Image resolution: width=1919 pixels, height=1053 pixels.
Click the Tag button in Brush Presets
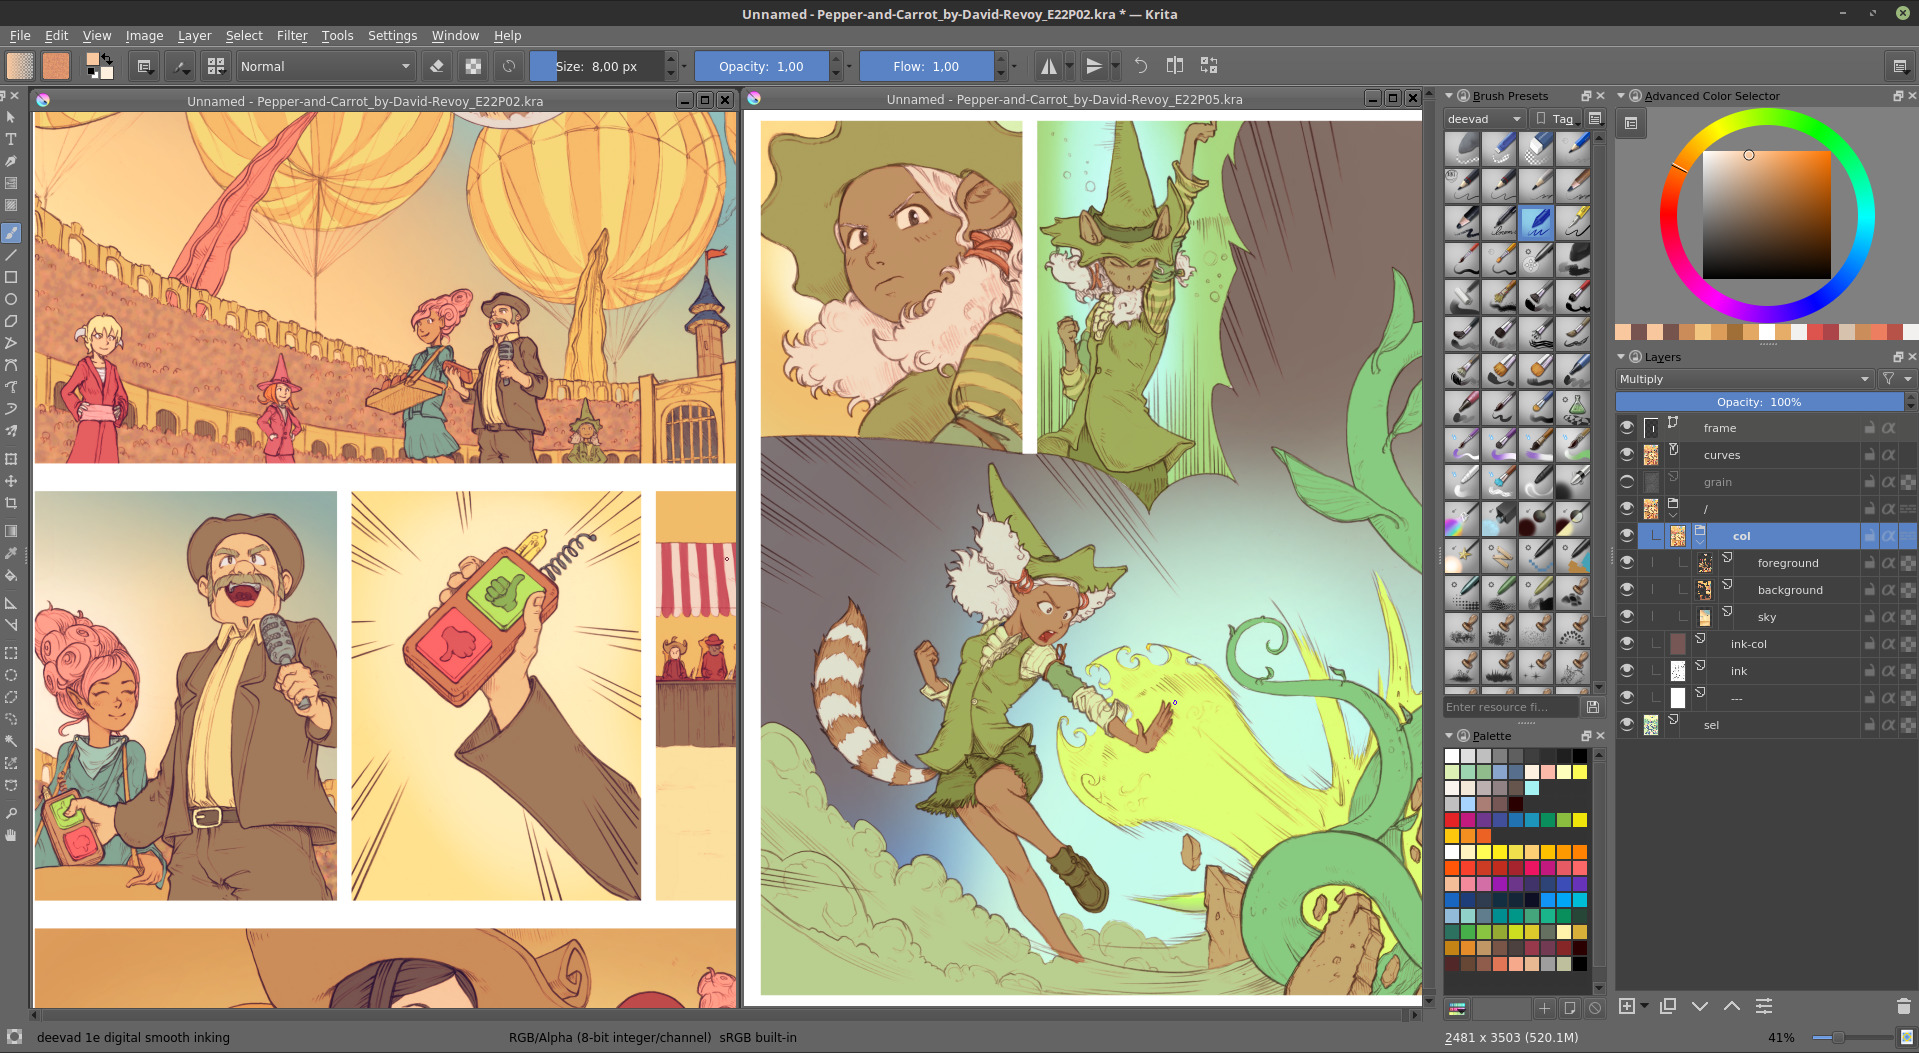[1556, 119]
